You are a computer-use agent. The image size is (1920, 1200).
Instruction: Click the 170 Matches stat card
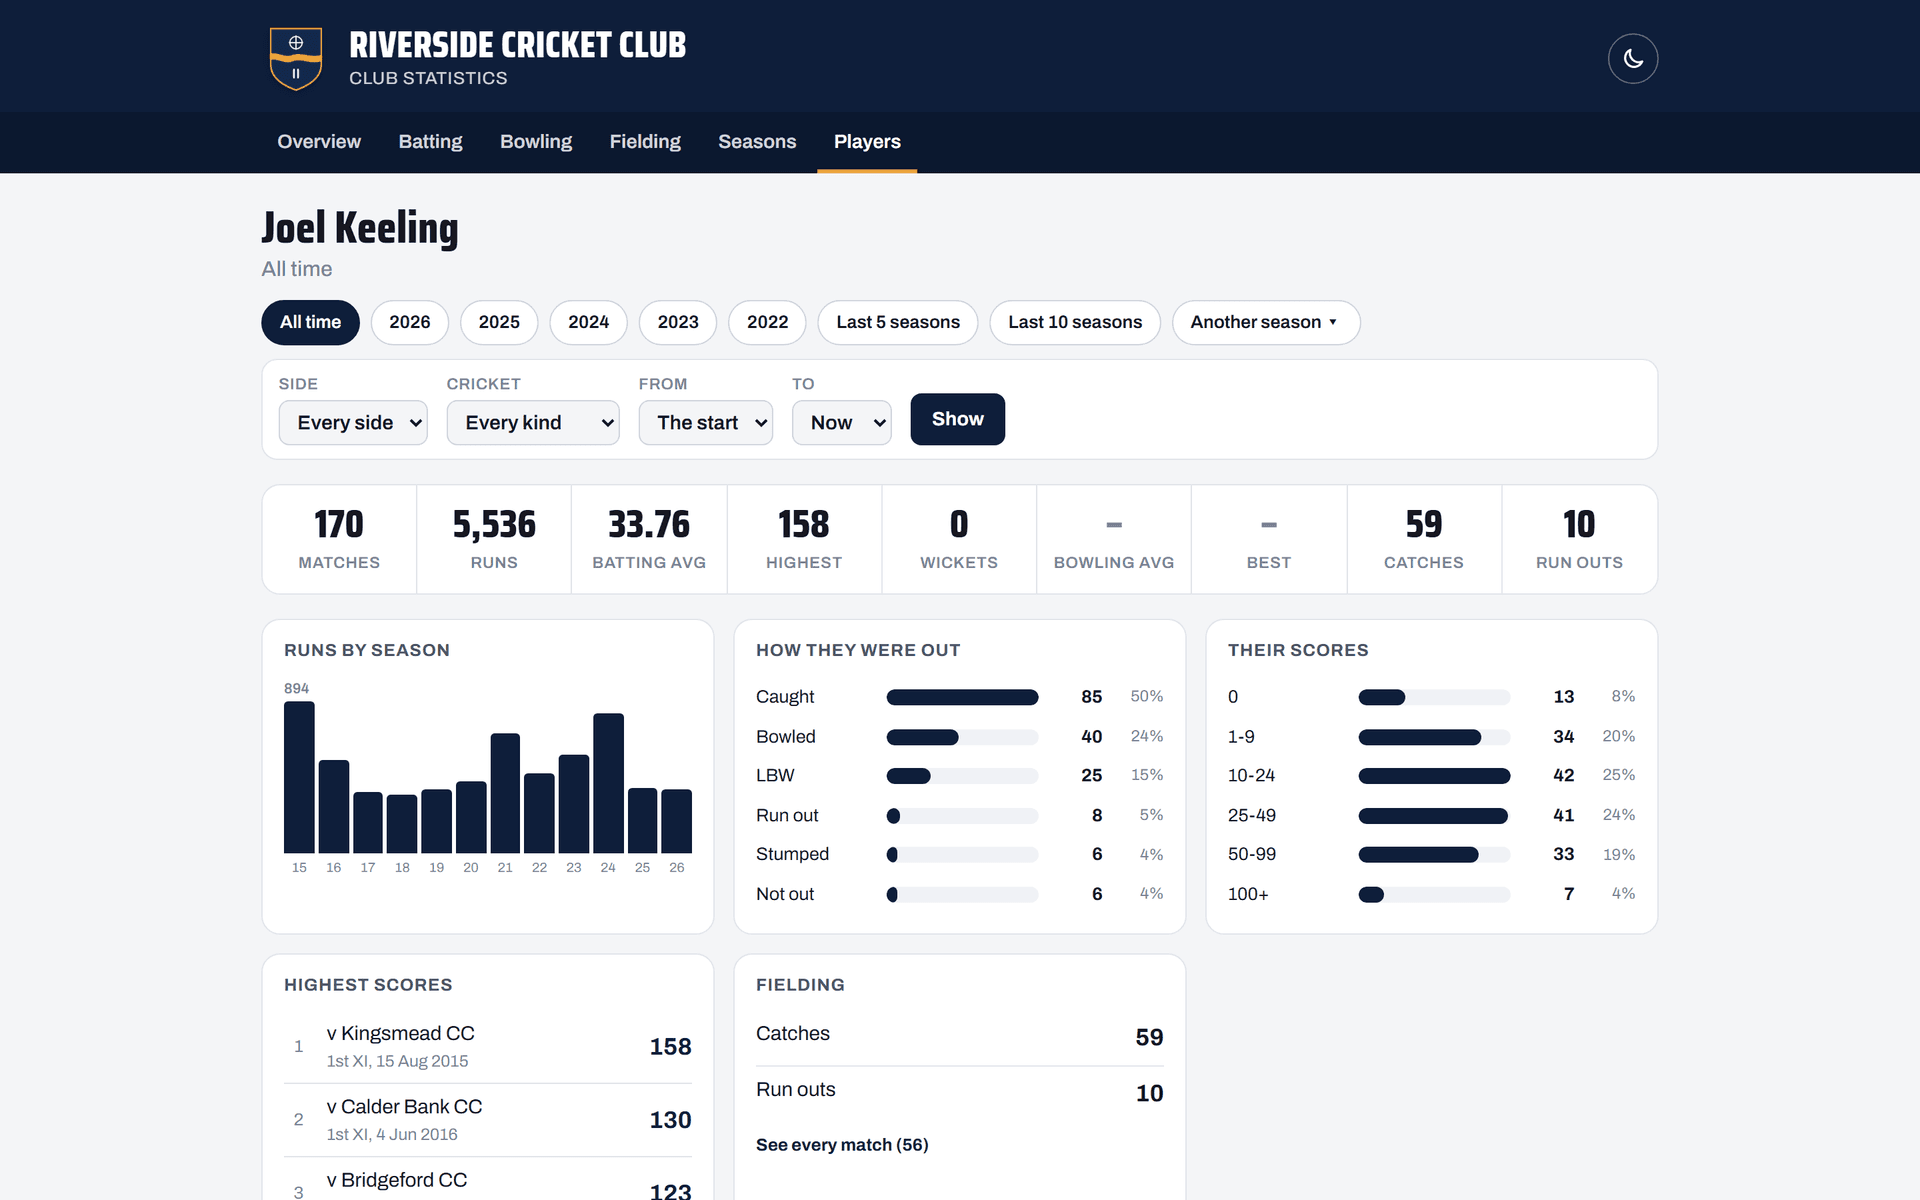pyautogui.click(x=339, y=539)
